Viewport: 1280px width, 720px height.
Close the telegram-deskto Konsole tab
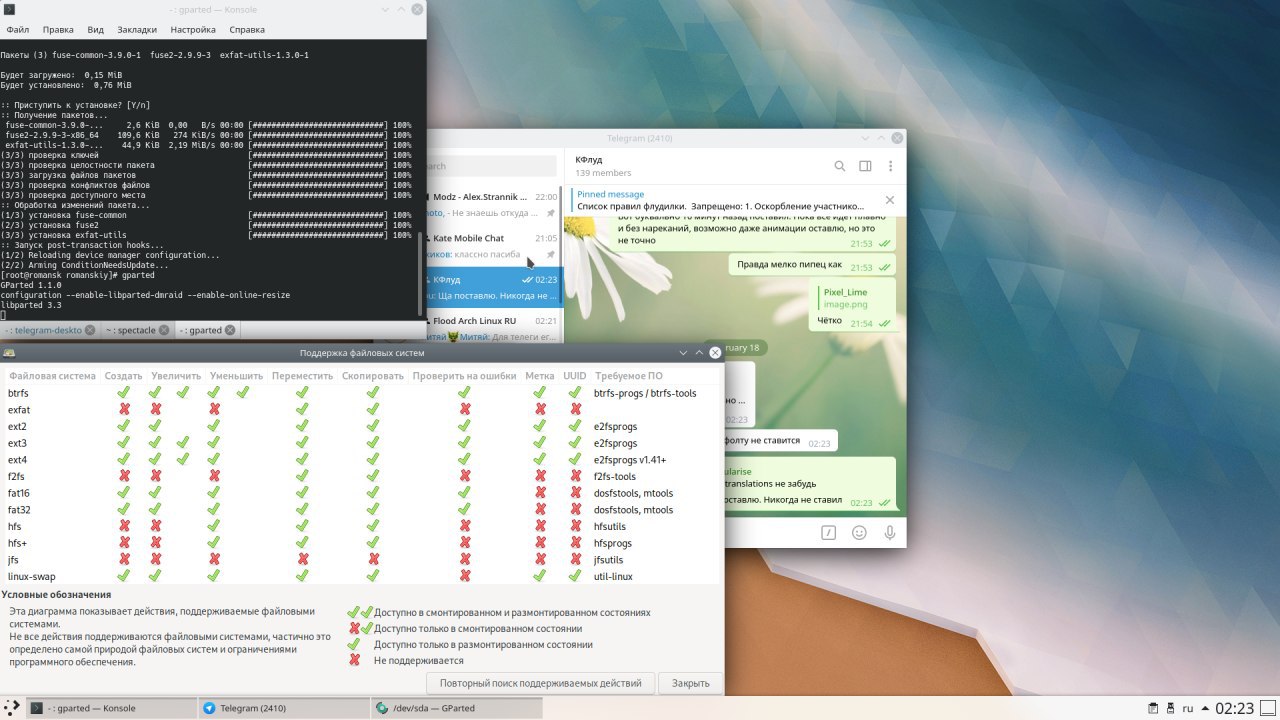tap(89, 330)
